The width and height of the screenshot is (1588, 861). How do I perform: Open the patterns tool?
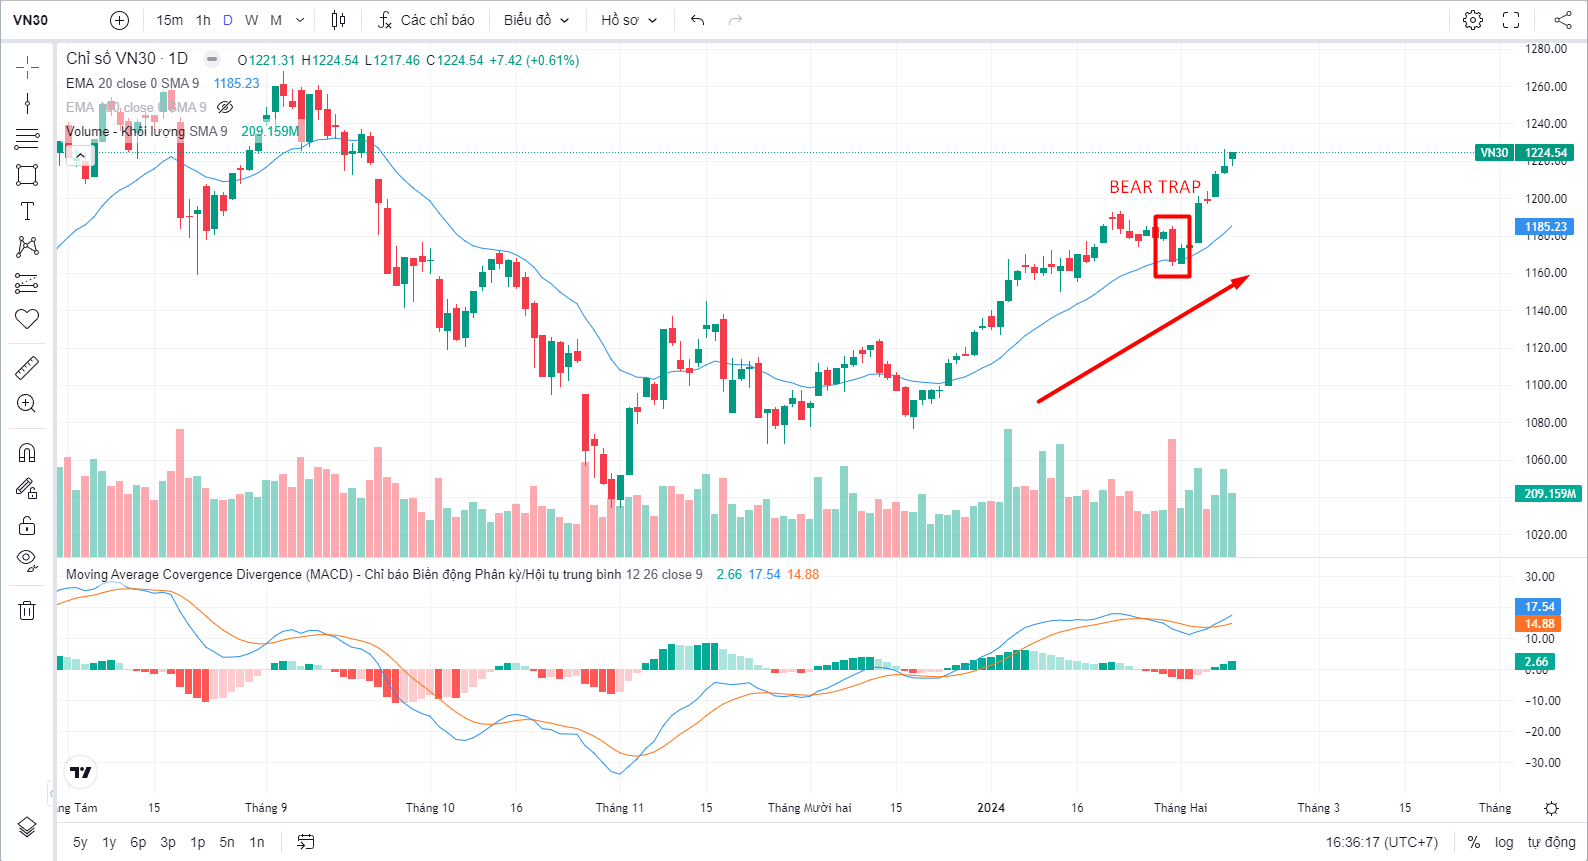(x=27, y=247)
